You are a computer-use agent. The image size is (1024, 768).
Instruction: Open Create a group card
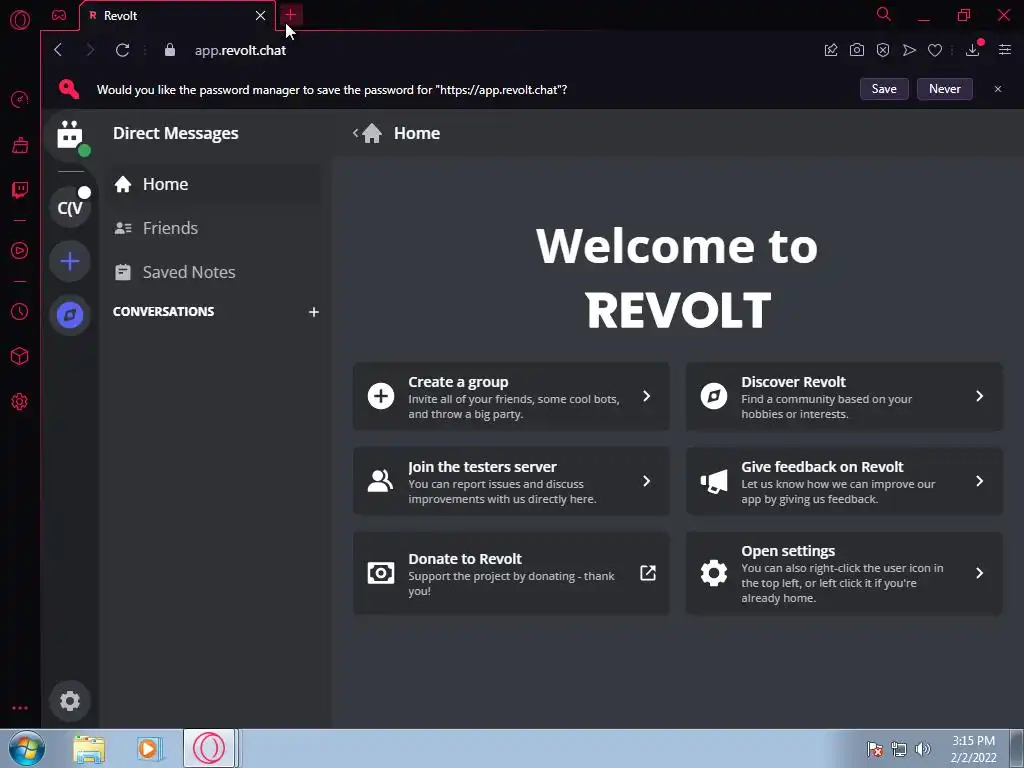[x=511, y=396]
